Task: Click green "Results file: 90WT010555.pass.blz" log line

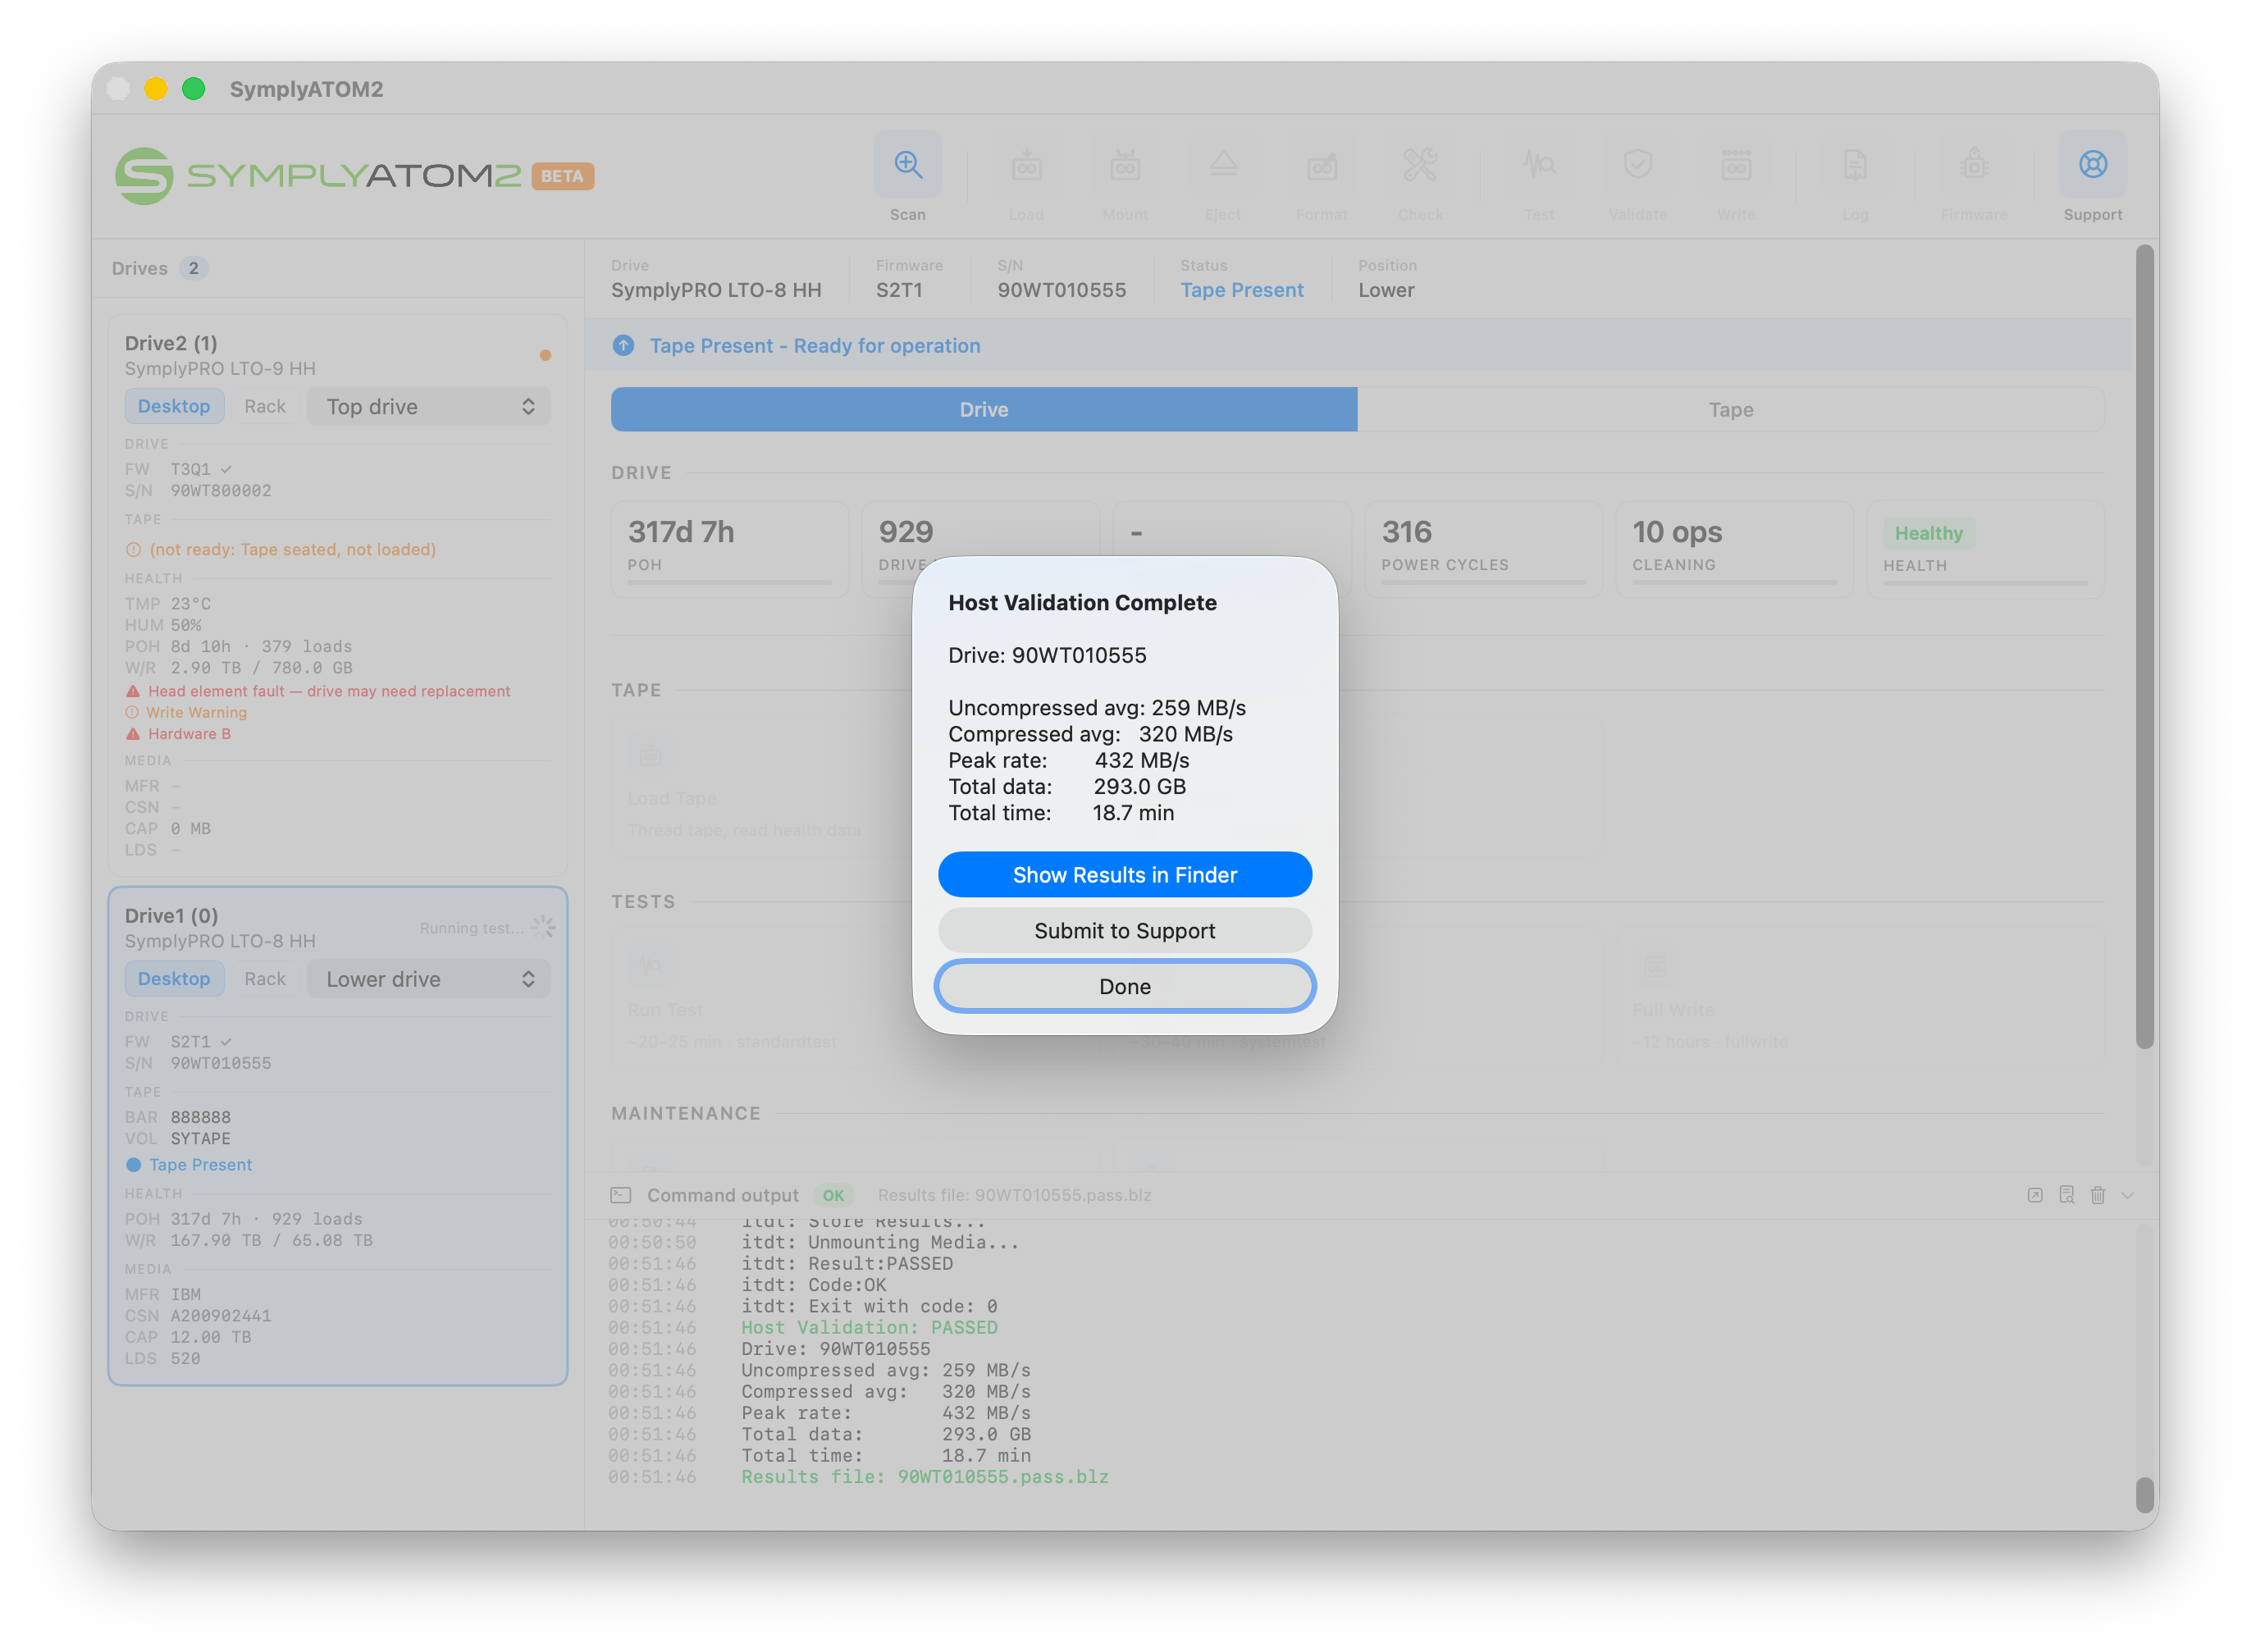Action: (925, 1477)
